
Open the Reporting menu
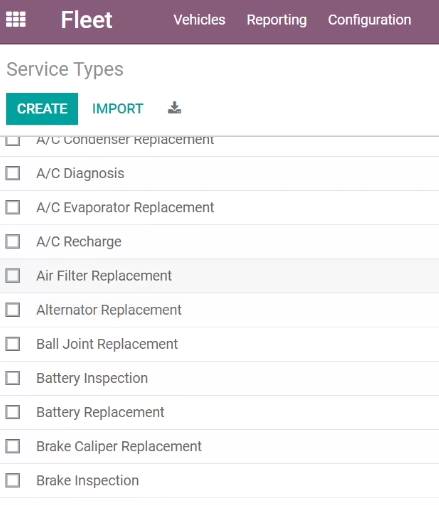(277, 20)
